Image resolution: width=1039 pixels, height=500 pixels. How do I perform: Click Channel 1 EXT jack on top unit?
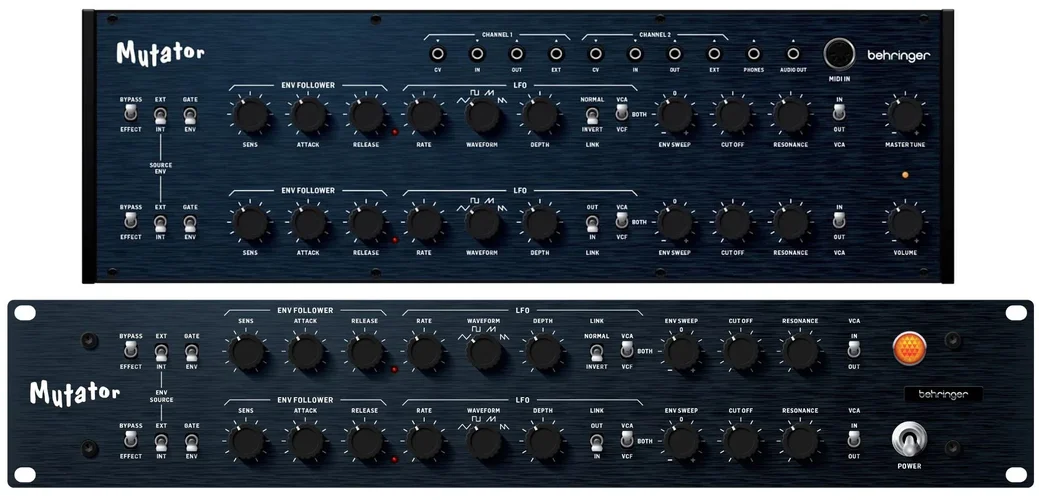556,54
